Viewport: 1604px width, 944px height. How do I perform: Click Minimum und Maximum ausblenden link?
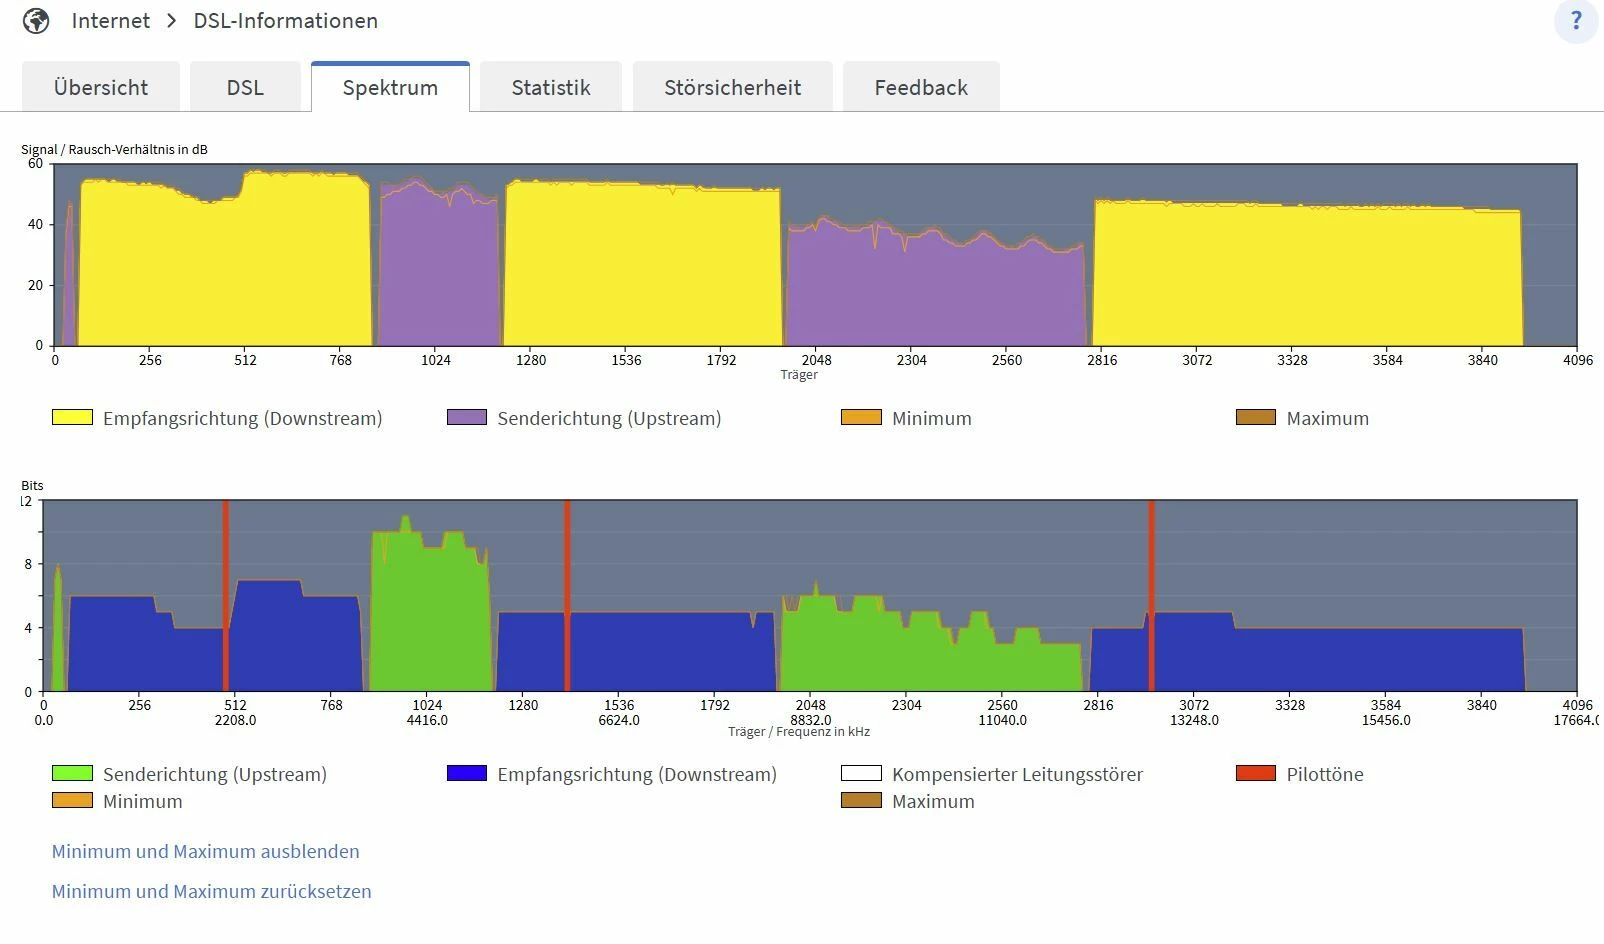206,851
